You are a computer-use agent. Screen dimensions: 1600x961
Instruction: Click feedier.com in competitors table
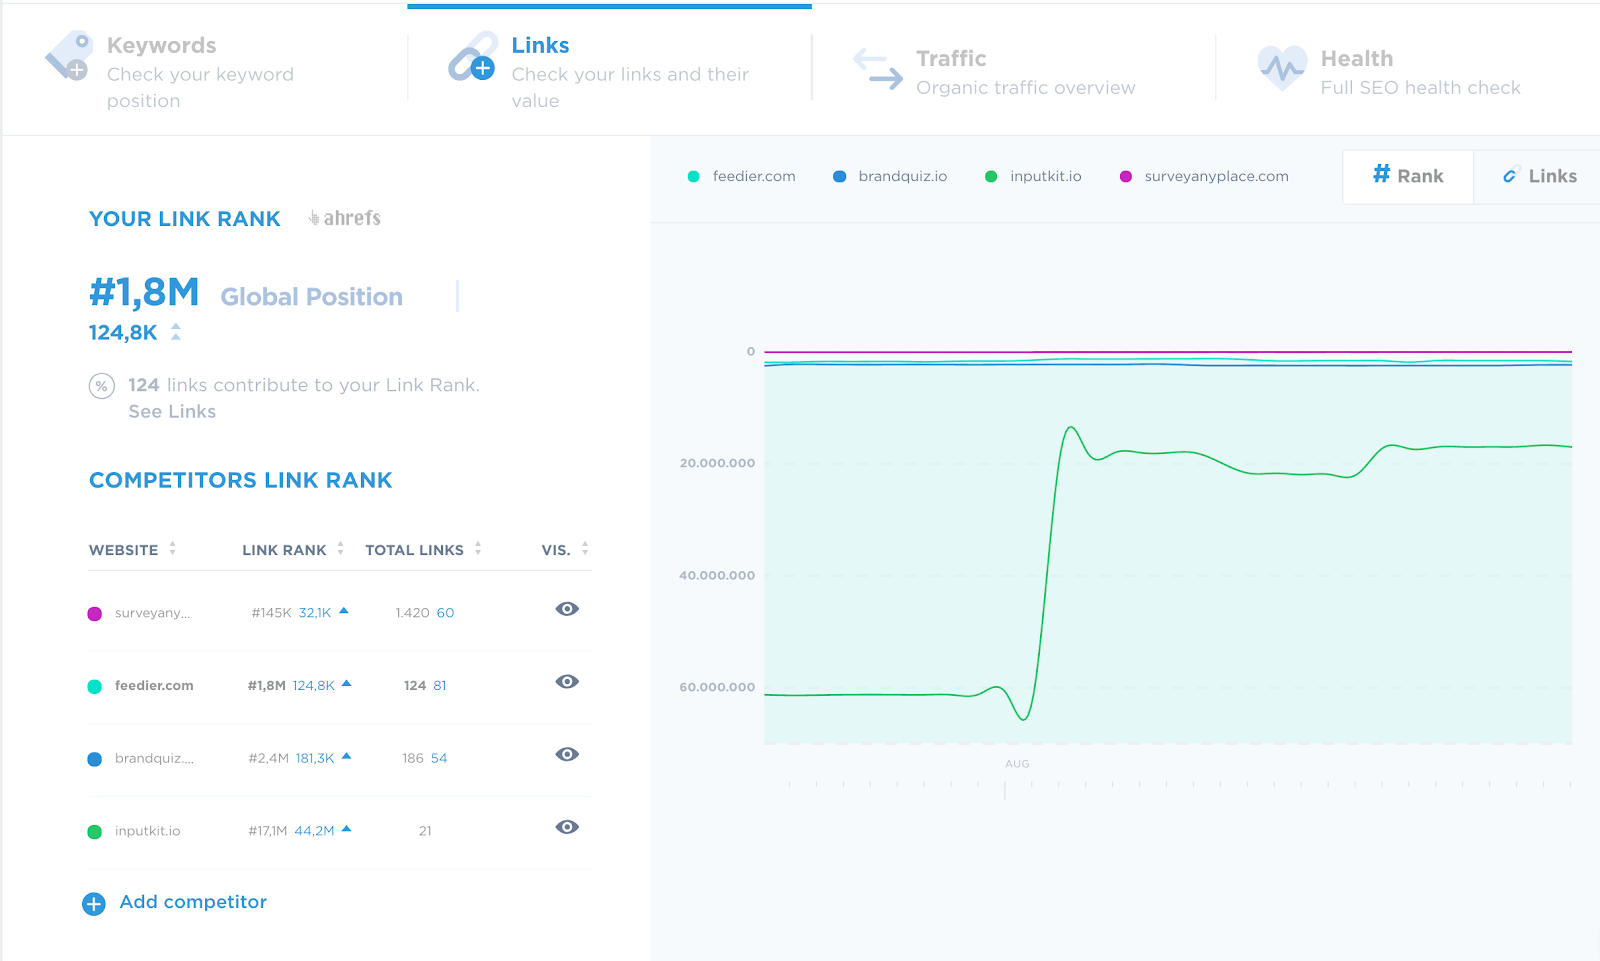coord(154,686)
